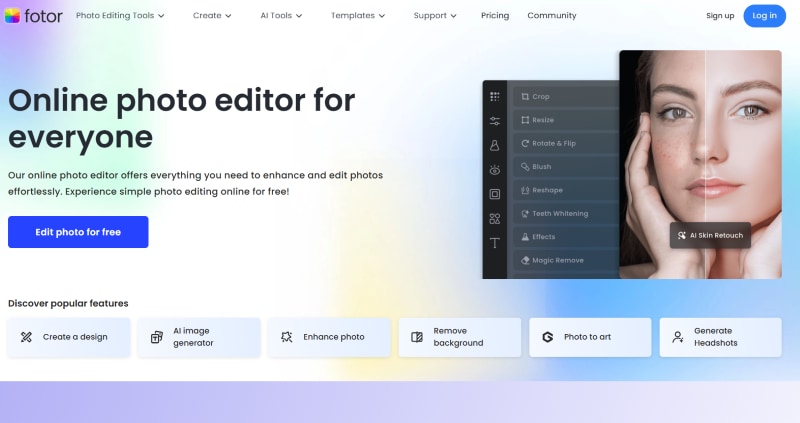Click the Crop tool icon
This screenshot has width=800, height=423.
coord(525,96)
